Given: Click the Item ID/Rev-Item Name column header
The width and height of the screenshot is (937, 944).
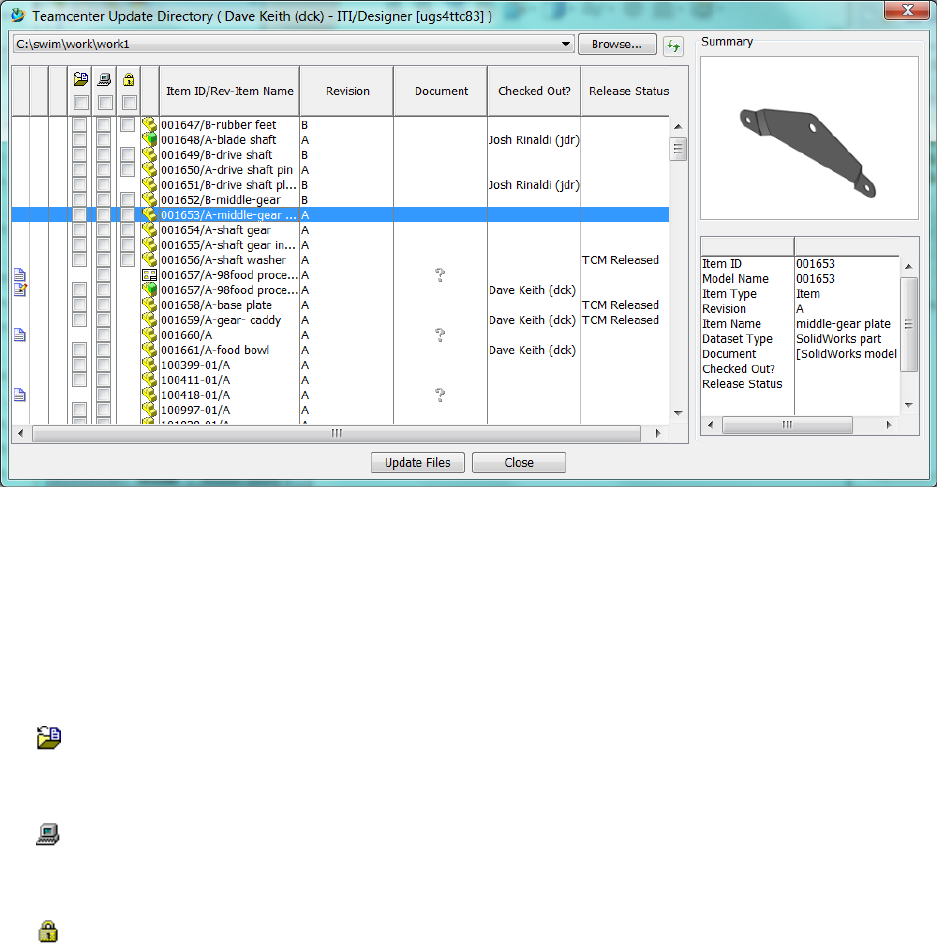Looking at the screenshot, I should 229,91.
